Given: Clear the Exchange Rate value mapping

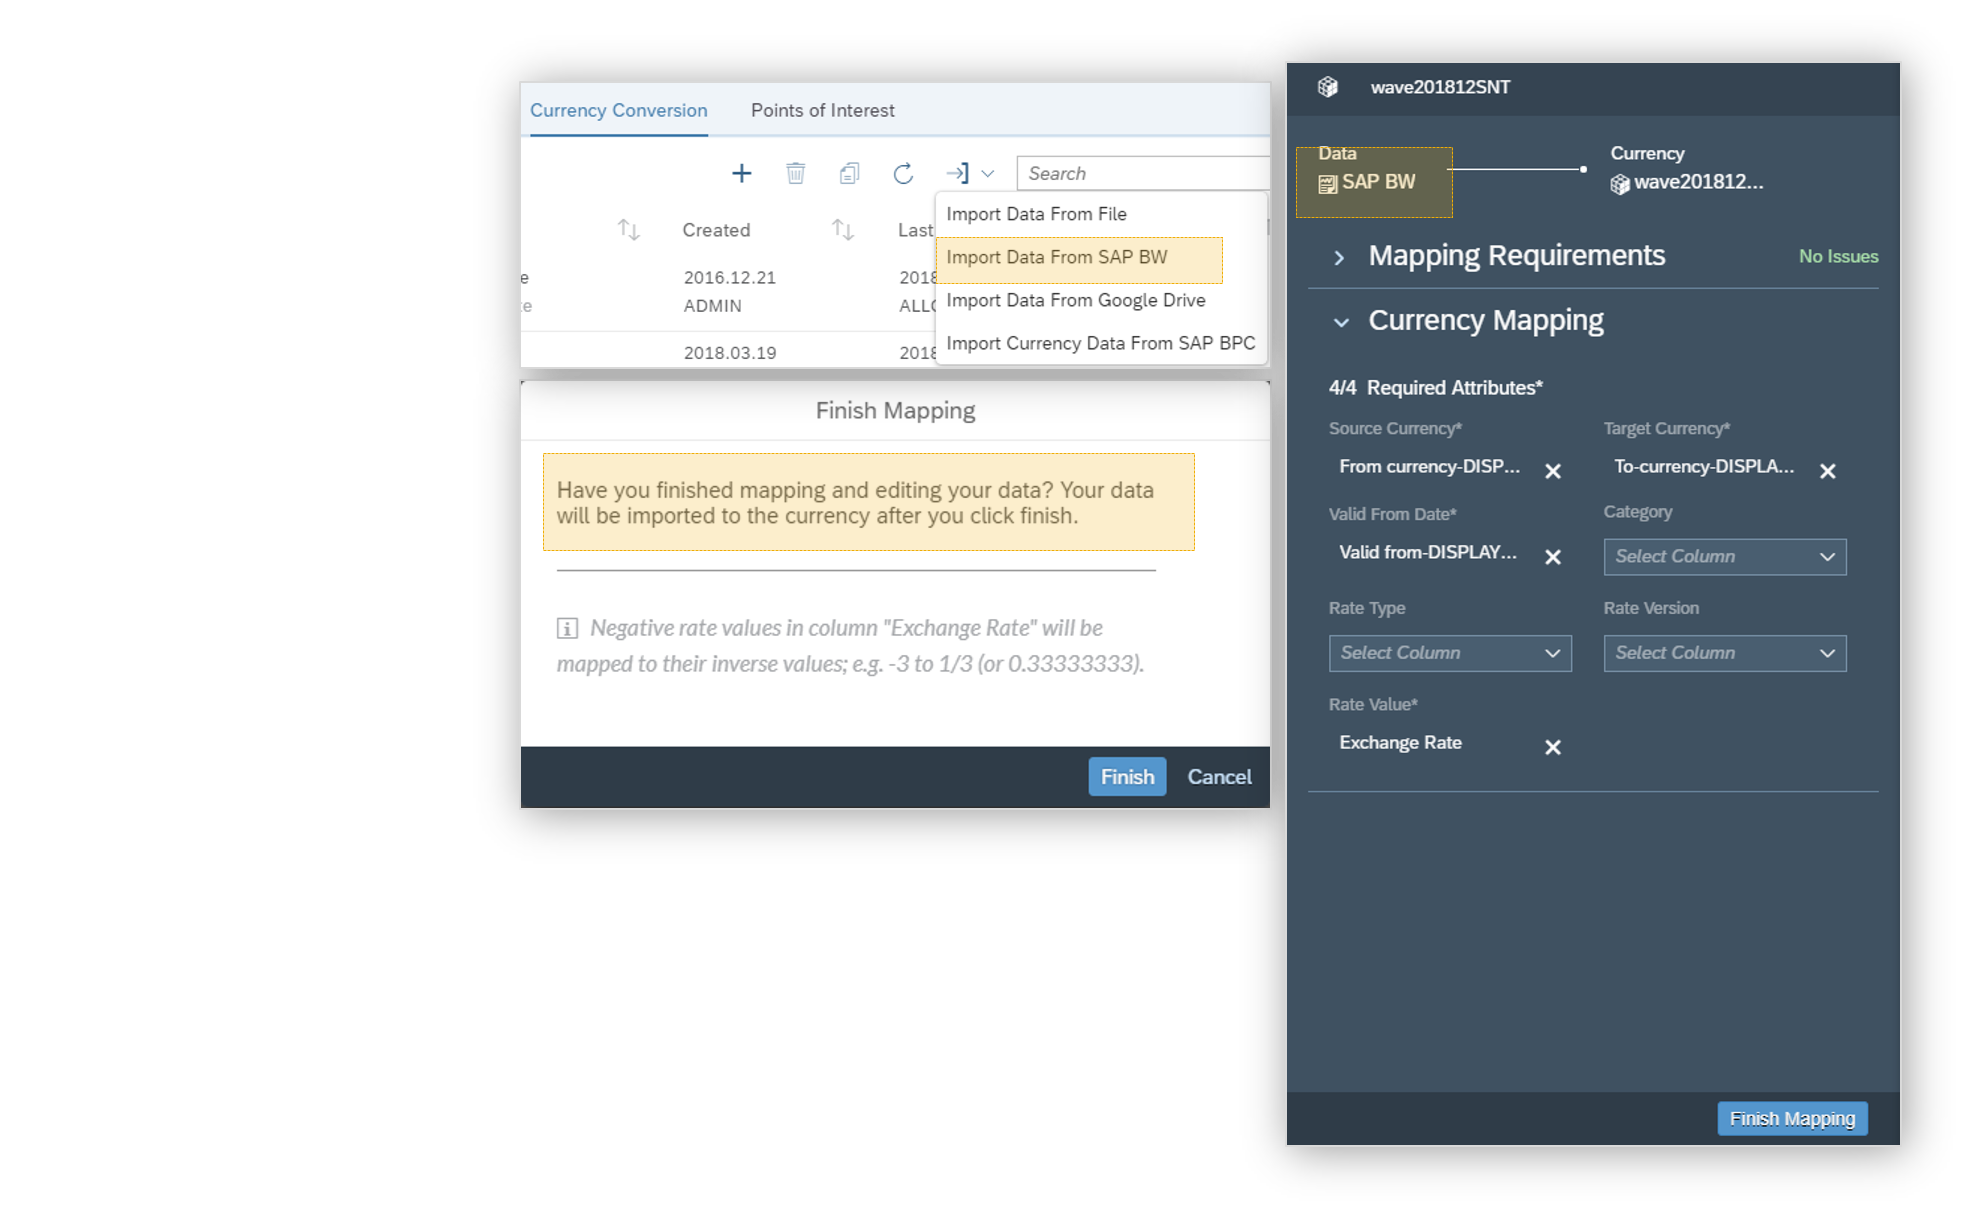Looking at the screenshot, I should pyautogui.click(x=1552, y=747).
